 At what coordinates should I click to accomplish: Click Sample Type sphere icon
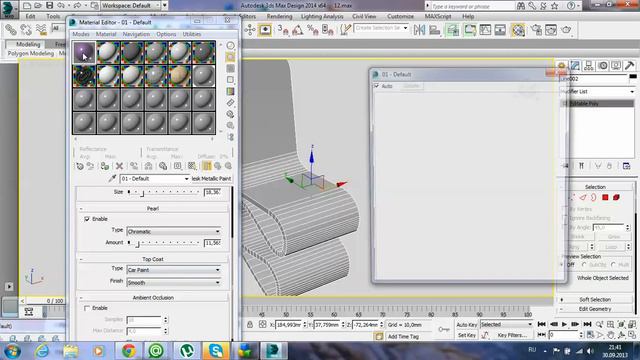231,45
